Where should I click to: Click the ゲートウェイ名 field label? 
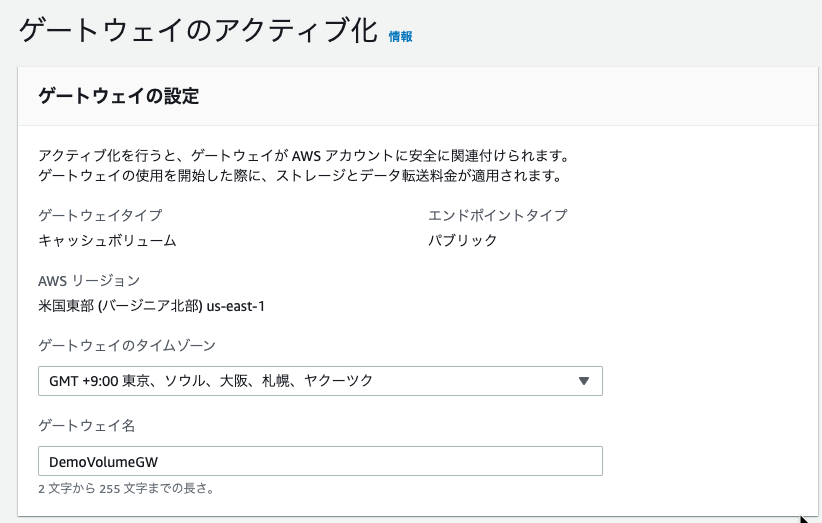click(x=86, y=426)
